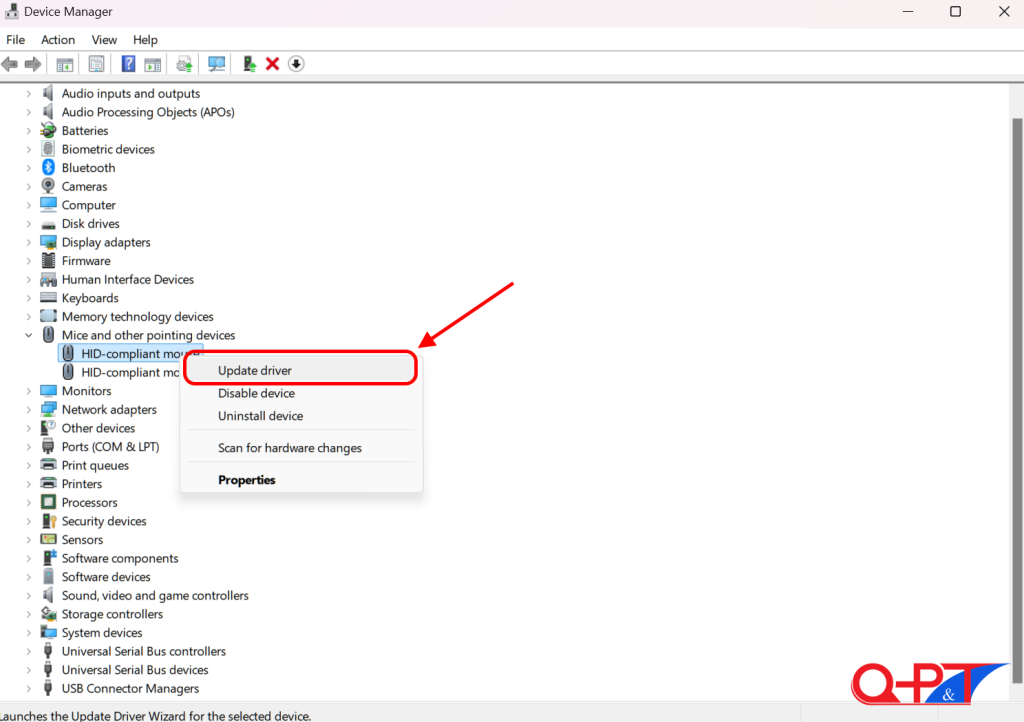The width and height of the screenshot is (1024, 722).
Task: Click the Bluetooth device category icon
Action: (x=48, y=168)
